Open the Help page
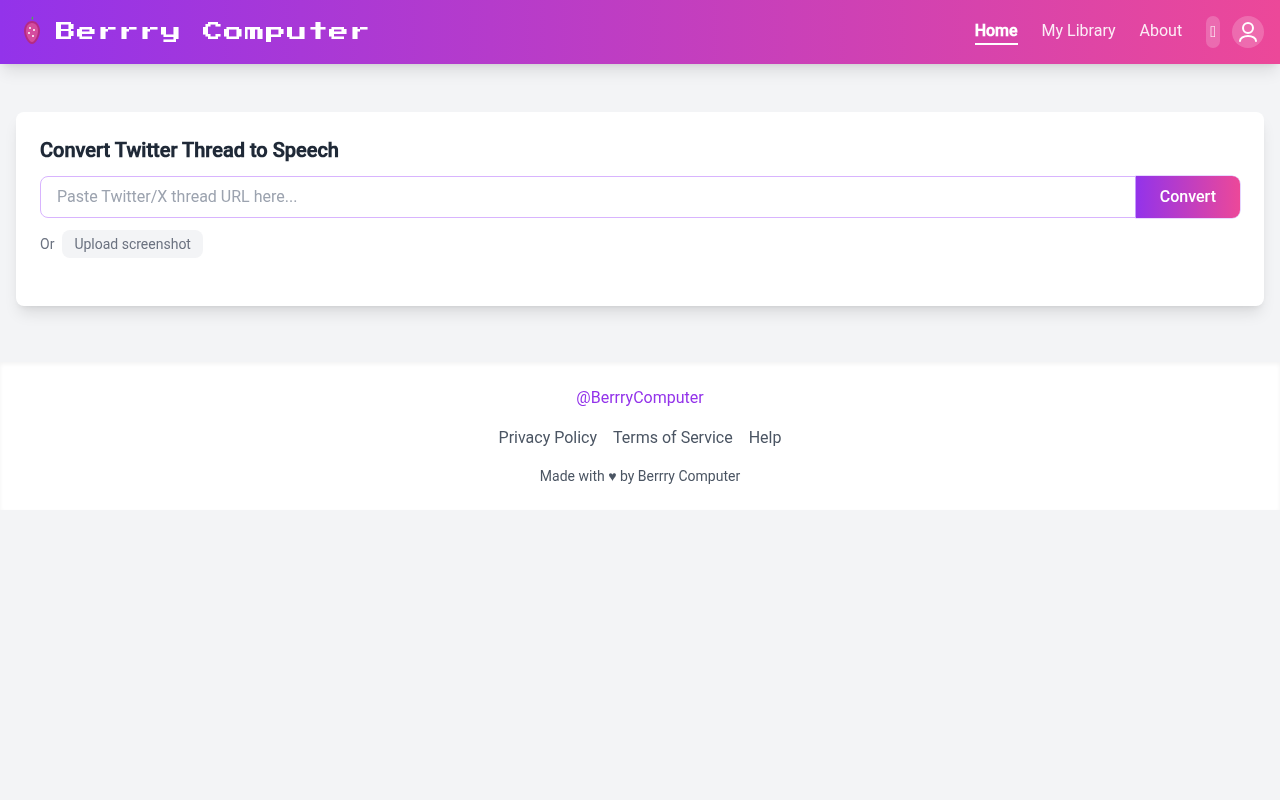1280x800 pixels. (765, 437)
